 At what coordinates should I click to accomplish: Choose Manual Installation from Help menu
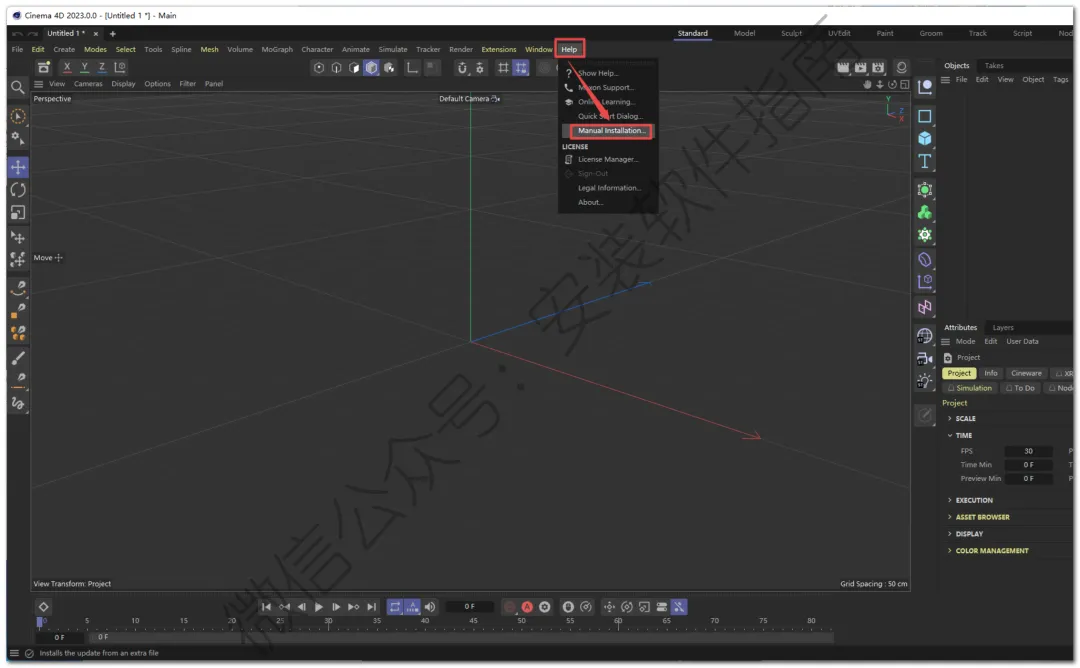[x=611, y=130]
